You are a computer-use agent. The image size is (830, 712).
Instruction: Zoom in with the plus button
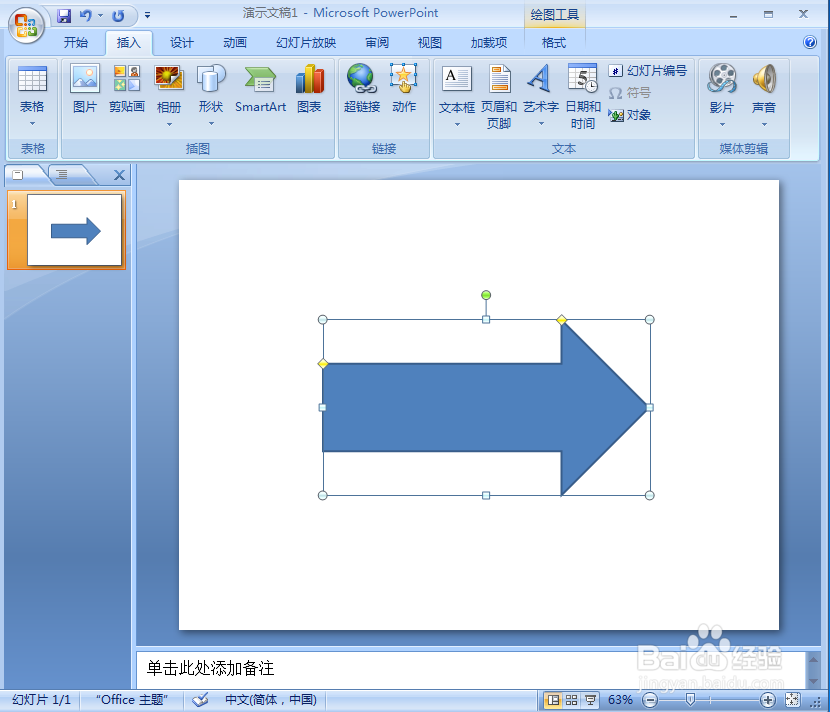(768, 700)
